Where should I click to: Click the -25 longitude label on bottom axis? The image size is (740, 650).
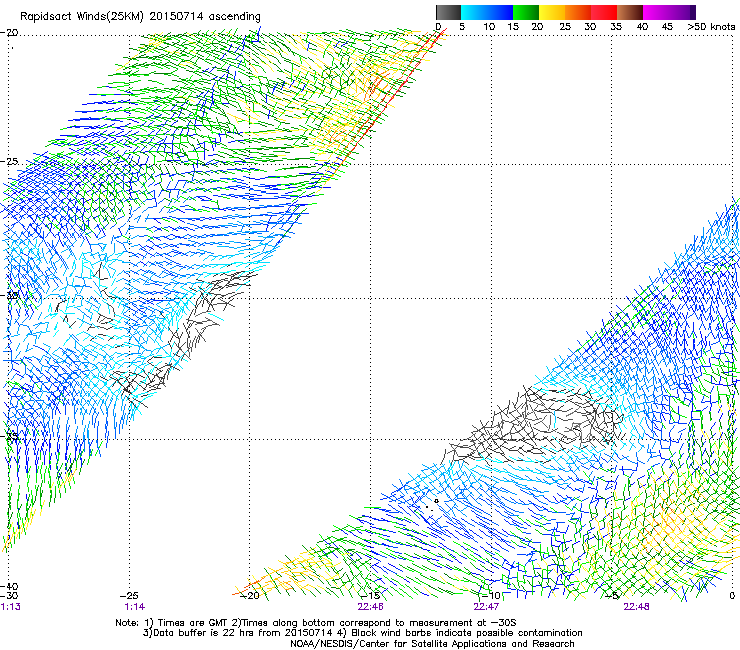click(x=129, y=596)
